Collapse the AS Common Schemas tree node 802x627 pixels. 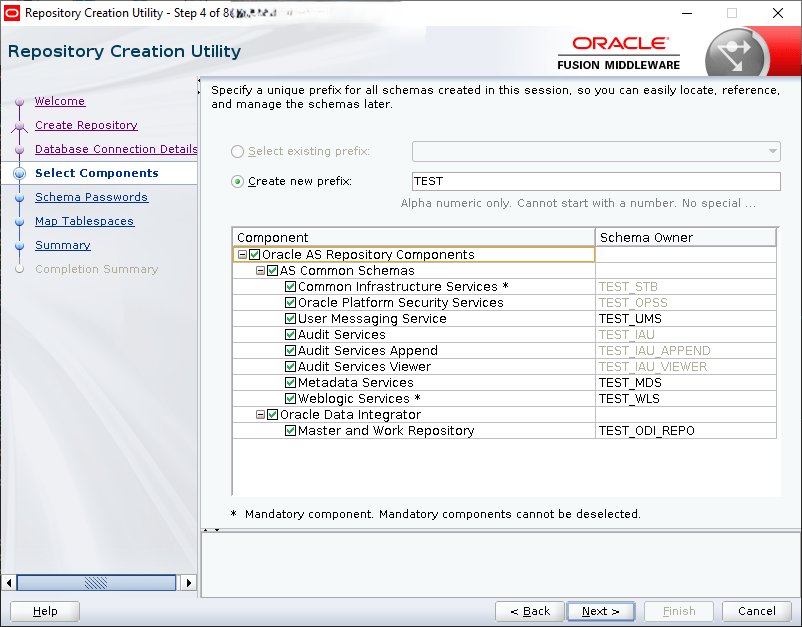260,271
